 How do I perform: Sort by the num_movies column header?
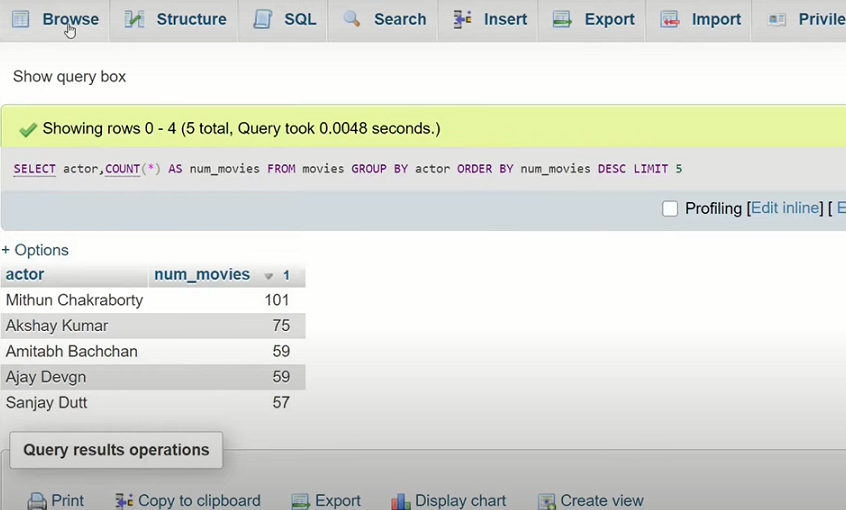pos(202,275)
